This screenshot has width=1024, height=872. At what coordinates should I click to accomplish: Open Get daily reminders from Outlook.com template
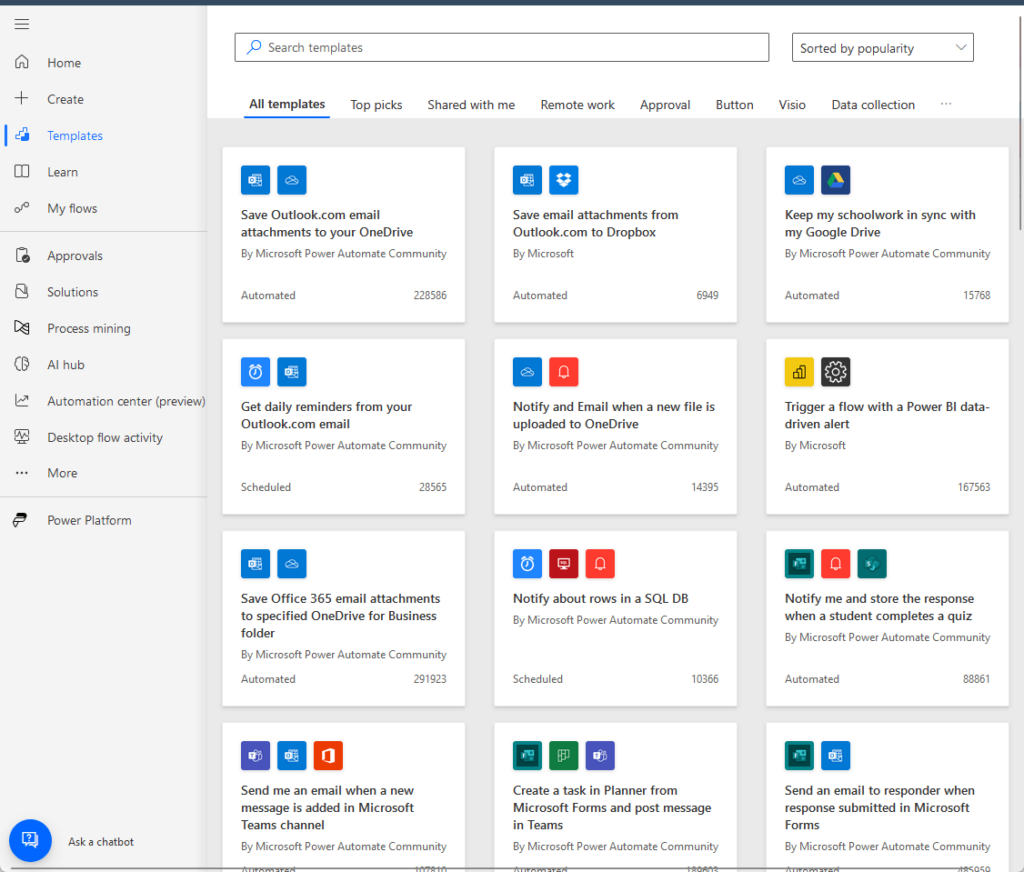344,427
